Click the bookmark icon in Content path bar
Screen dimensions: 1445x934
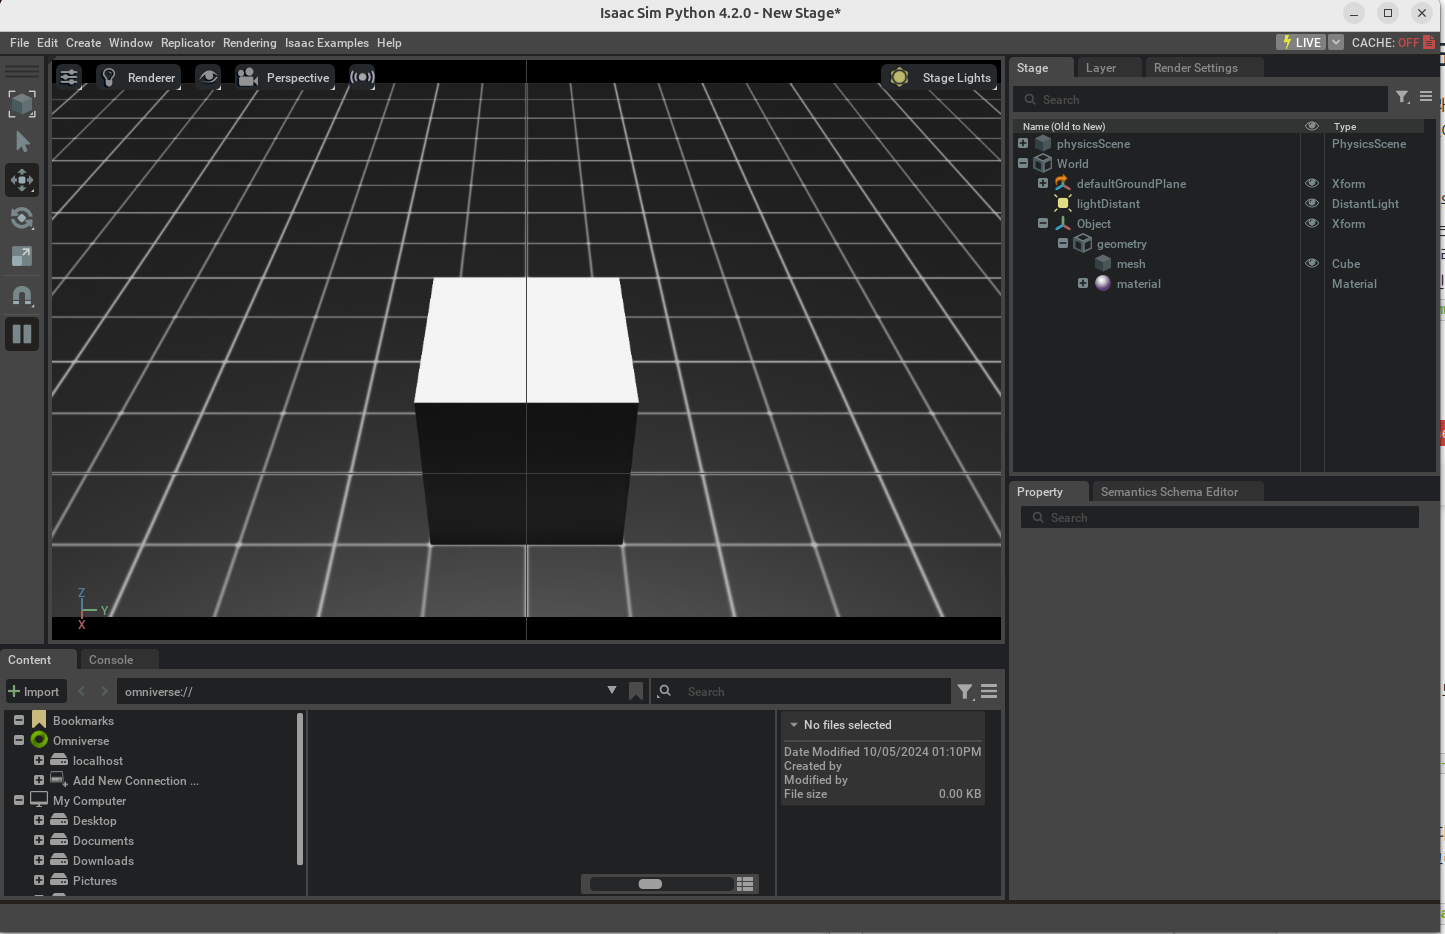636,691
